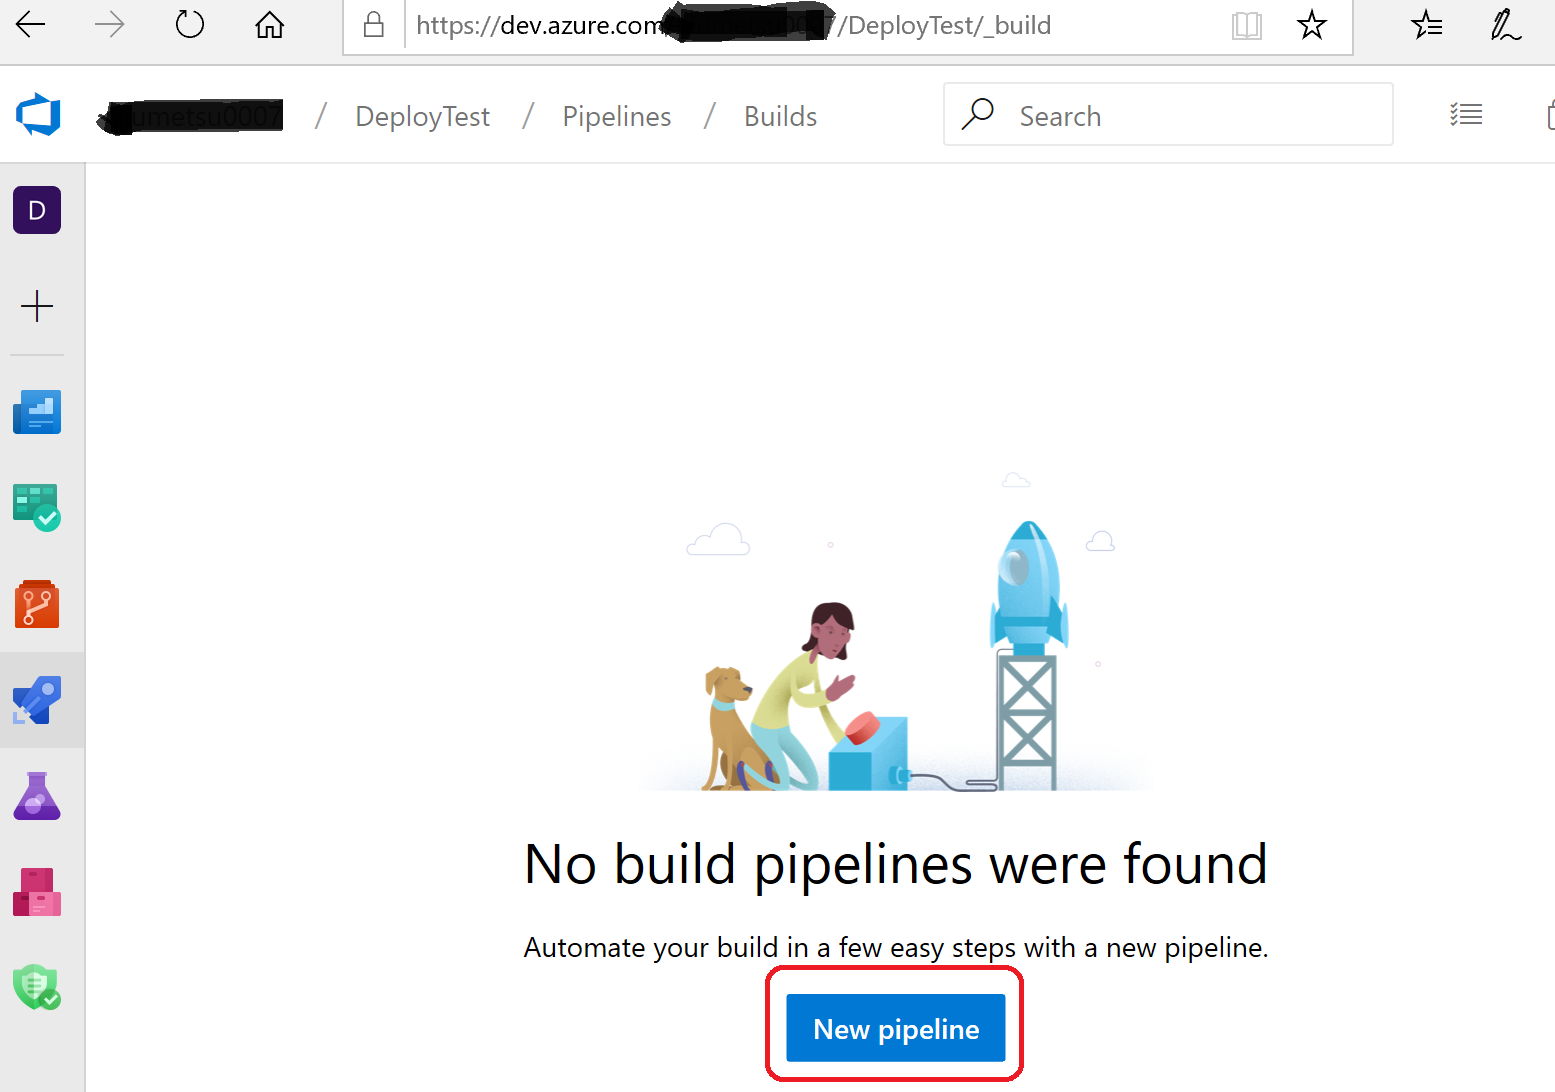The width and height of the screenshot is (1555, 1092).
Task: Enable Windows Ink pen notes
Action: pos(1506,26)
